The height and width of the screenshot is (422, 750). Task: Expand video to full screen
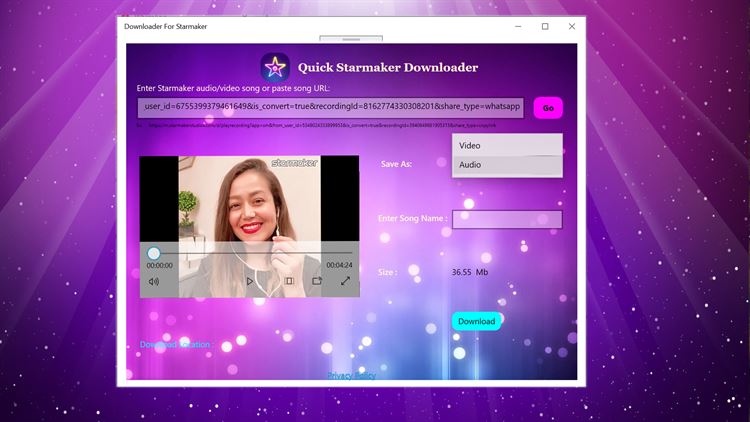[345, 281]
